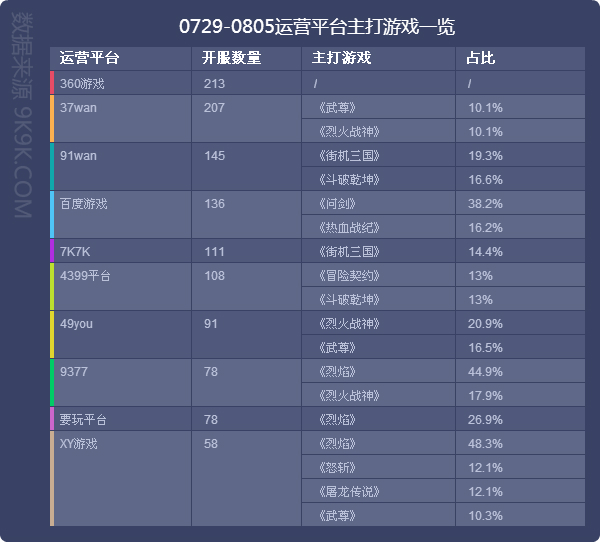Screen dimensions: 600x542
Task: Click 《屠龙传说》 game name
Action: [349, 492]
